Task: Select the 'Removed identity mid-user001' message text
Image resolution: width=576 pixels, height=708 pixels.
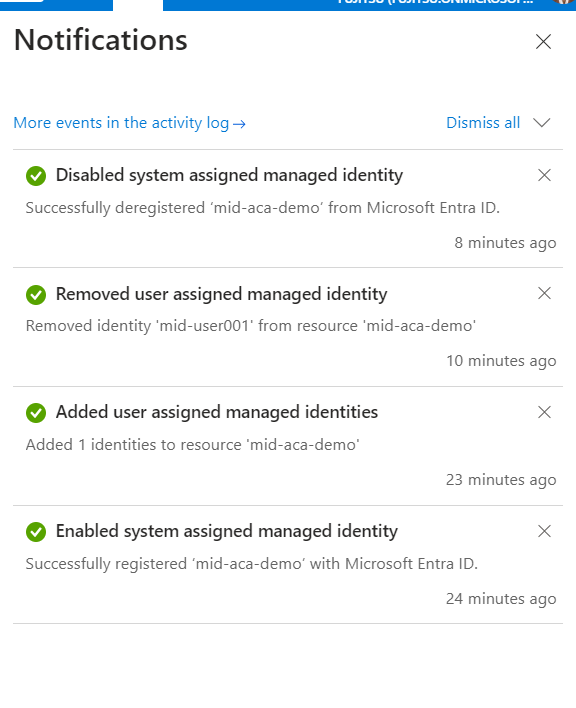Action: (x=251, y=326)
